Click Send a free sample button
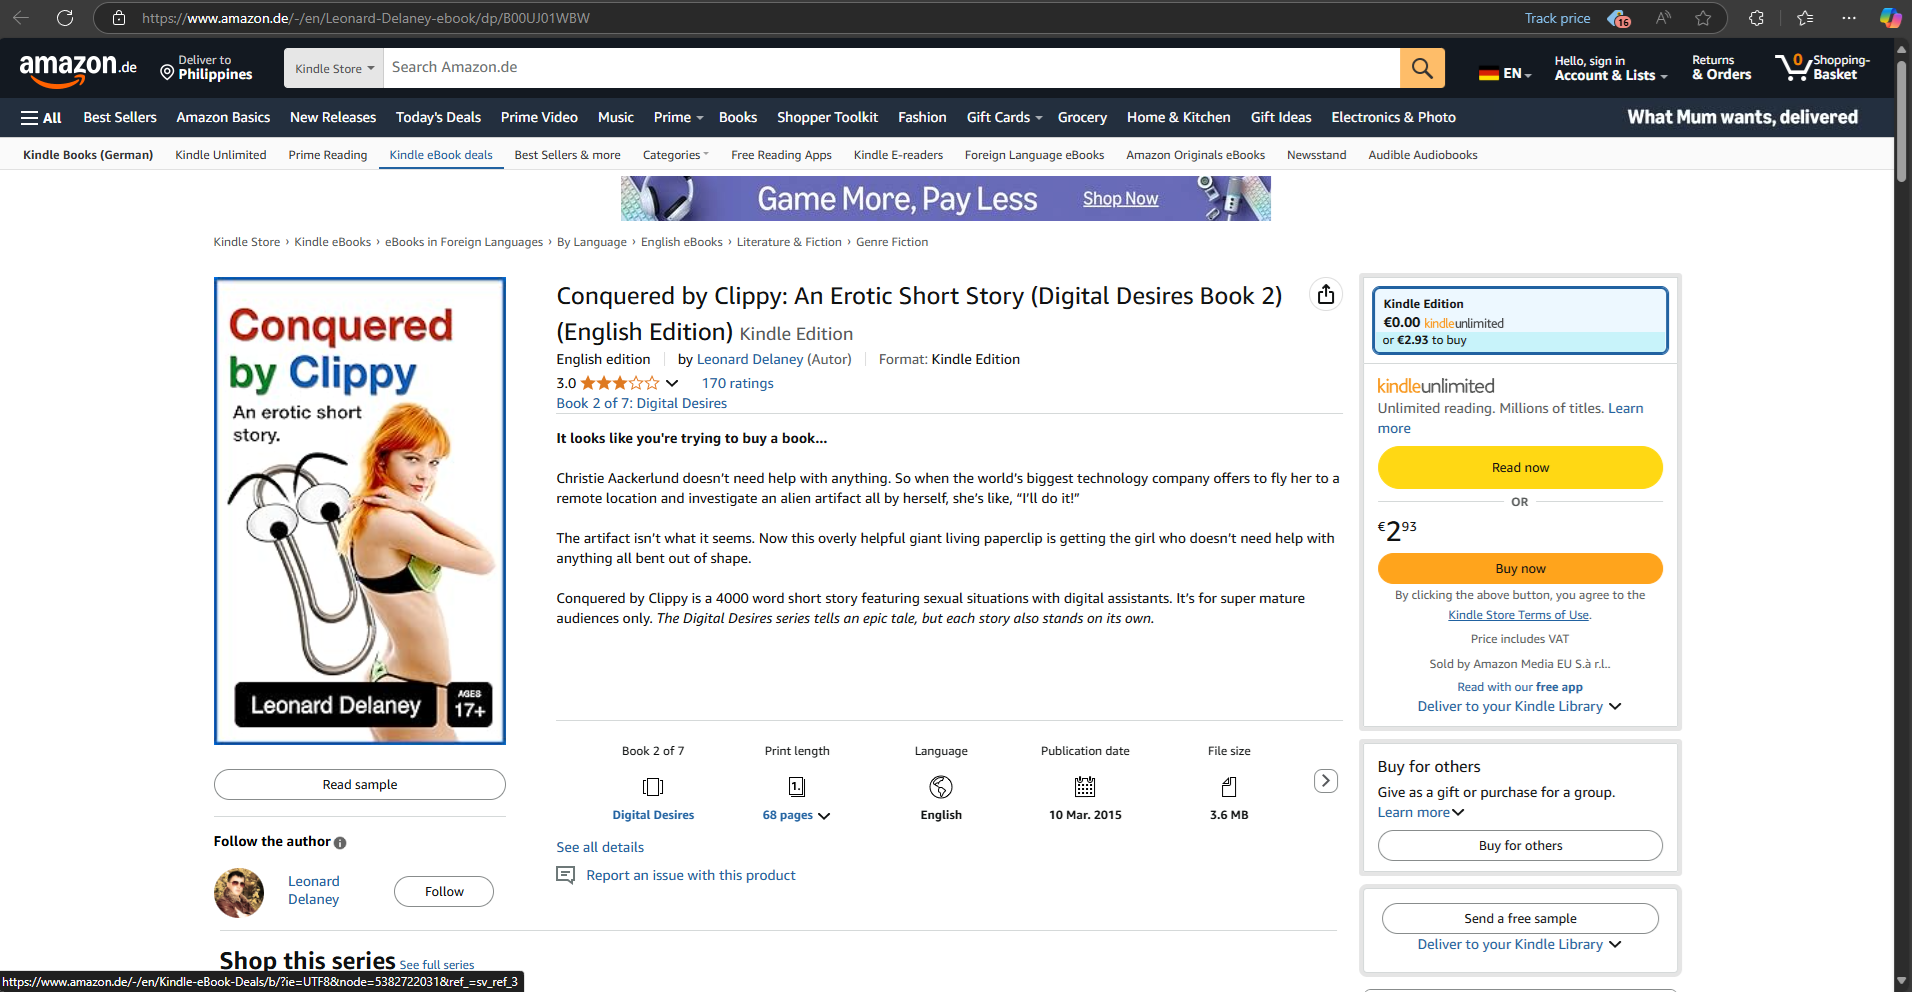The image size is (1912, 992). pos(1520,918)
